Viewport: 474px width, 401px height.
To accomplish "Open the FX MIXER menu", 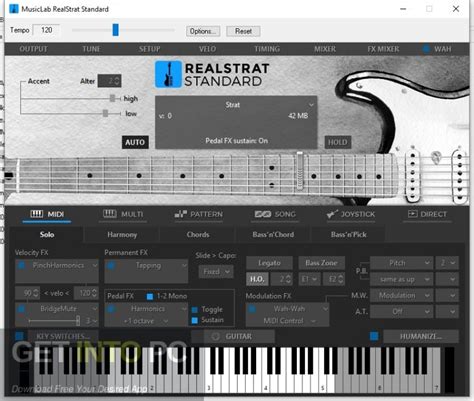I will click(383, 49).
